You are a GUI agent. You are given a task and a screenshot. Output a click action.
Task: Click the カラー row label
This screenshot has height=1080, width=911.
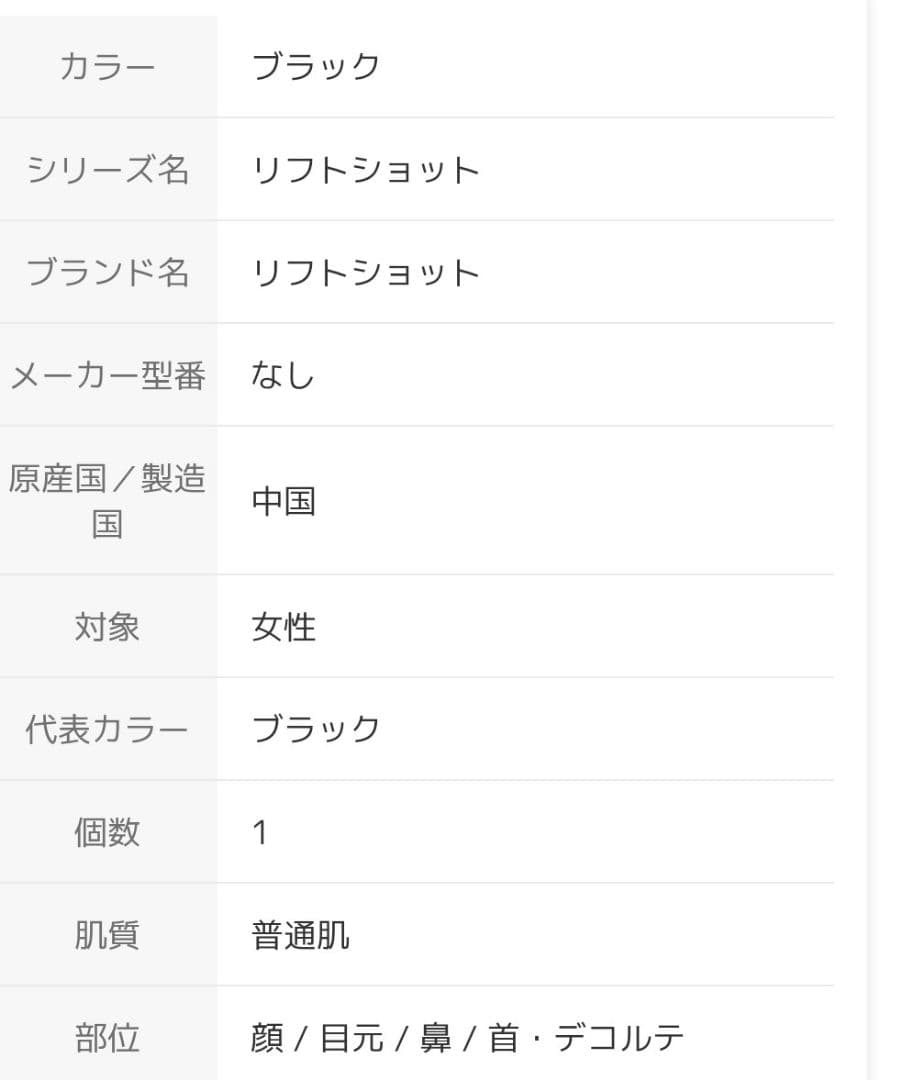[107, 67]
